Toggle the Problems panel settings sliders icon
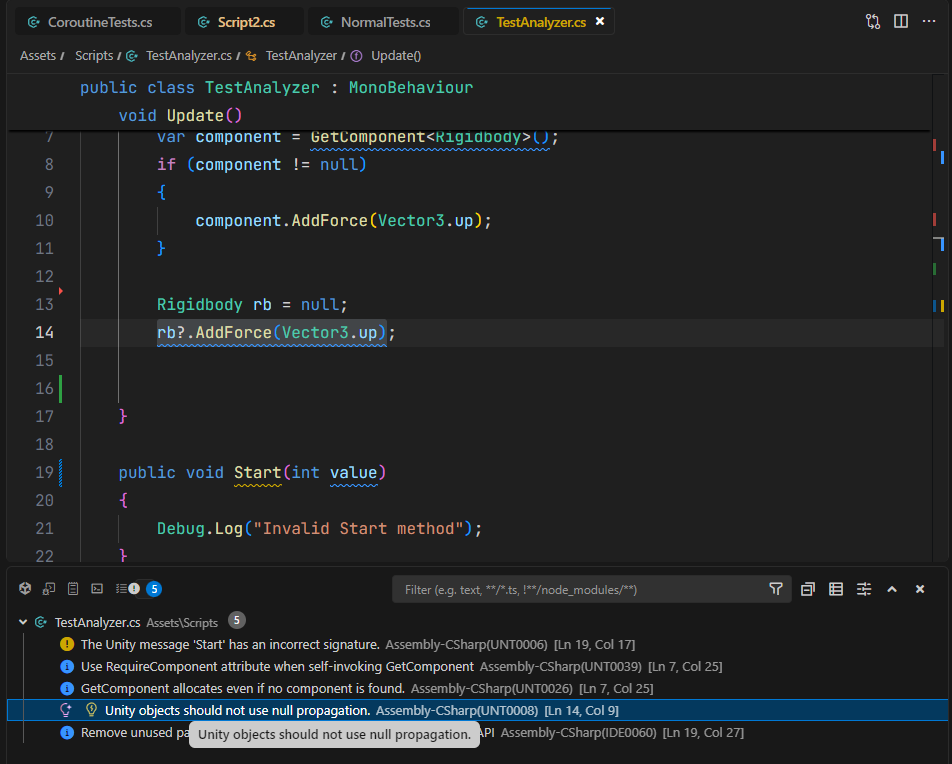Image resolution: width=952 pixels, height=764 pixels. tap(864, 589)
